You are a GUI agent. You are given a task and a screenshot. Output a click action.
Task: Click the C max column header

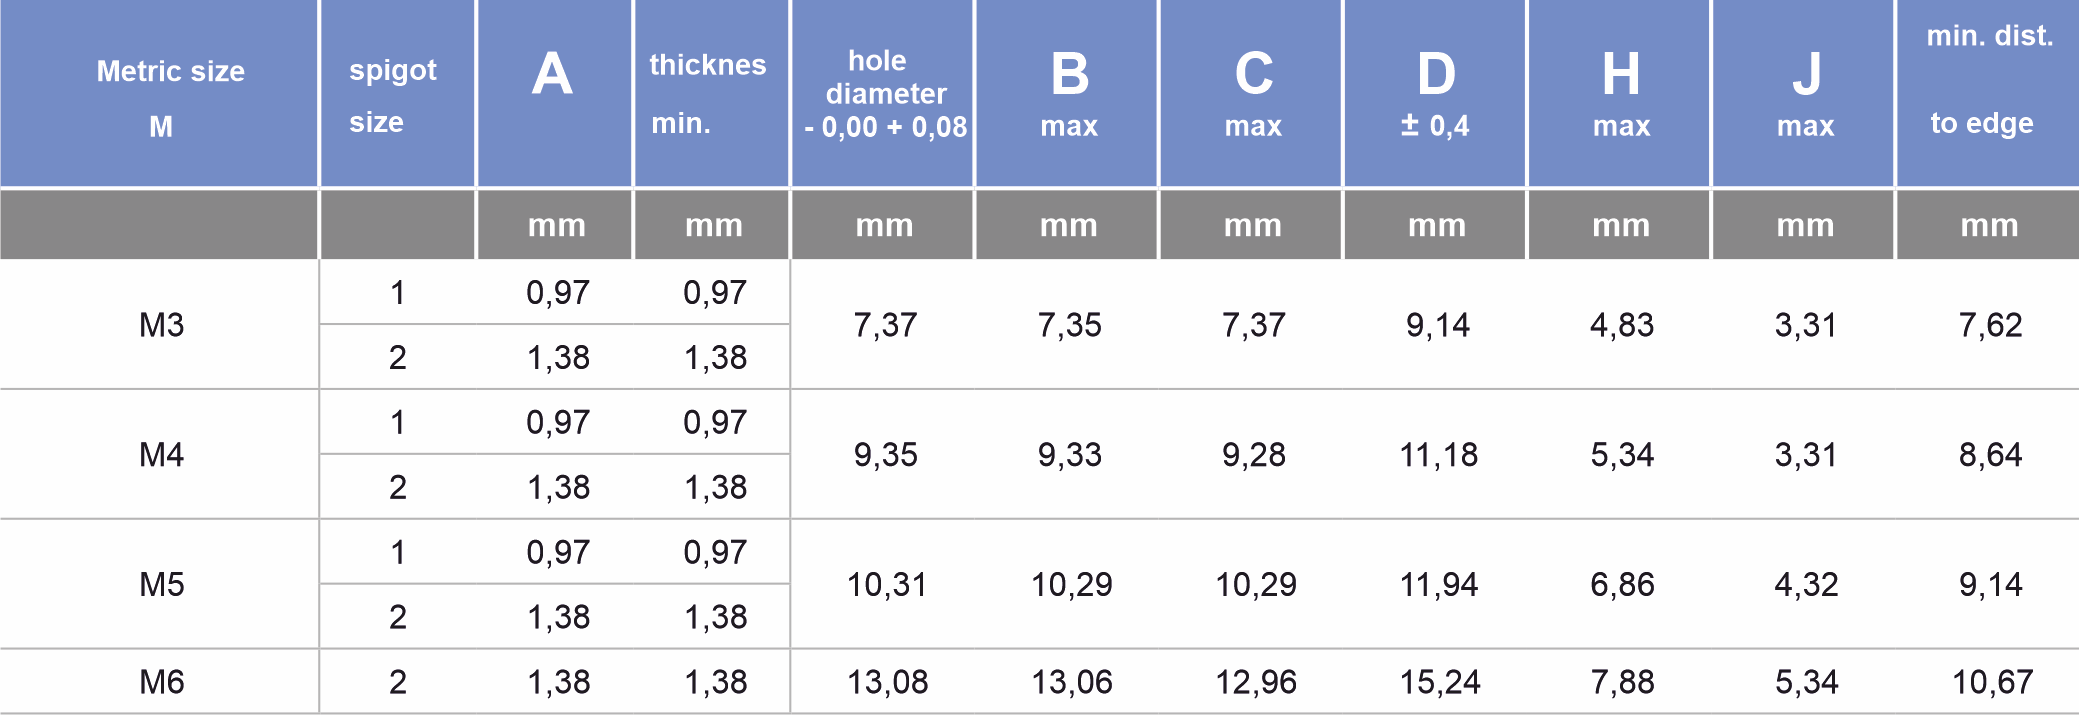[1251, 93]
